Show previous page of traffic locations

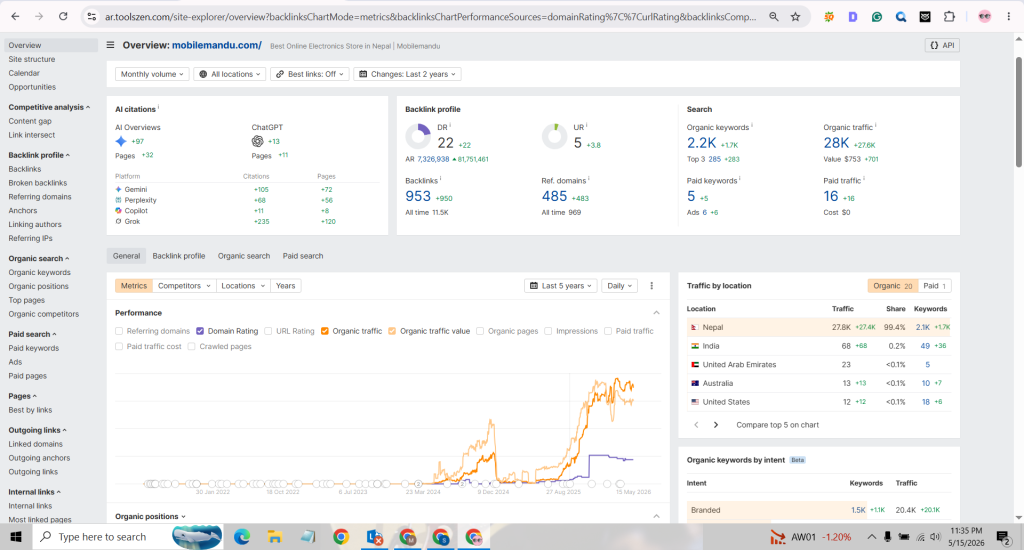pos(696,425)
